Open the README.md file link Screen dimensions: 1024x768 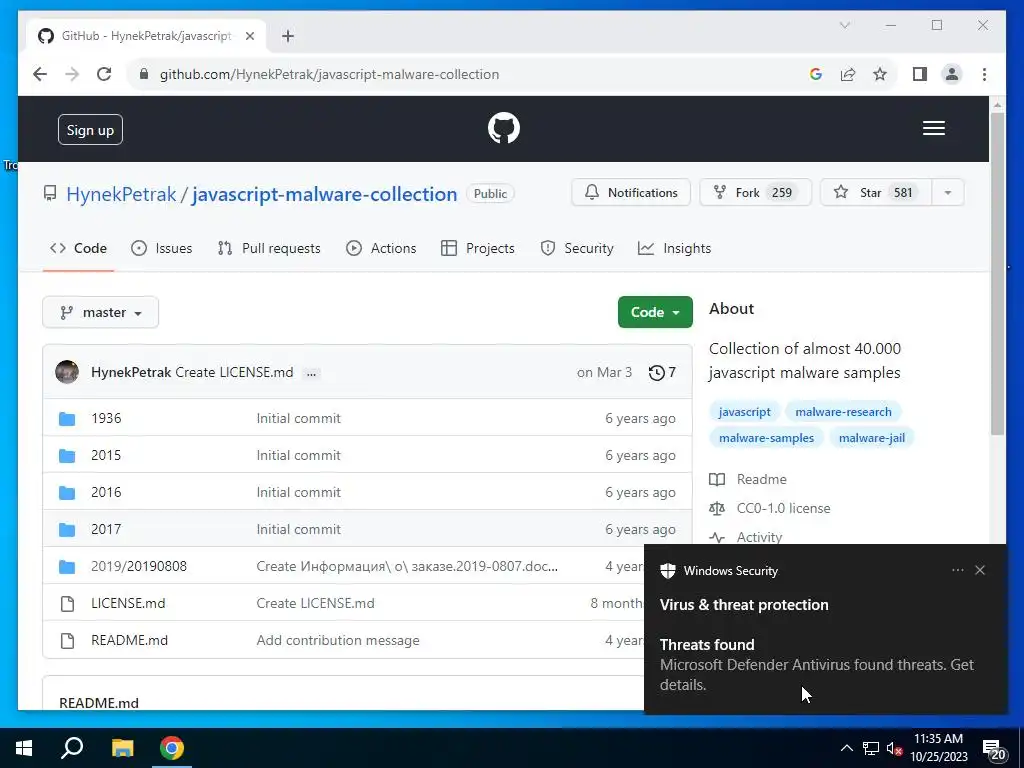[x=129, y=641]
